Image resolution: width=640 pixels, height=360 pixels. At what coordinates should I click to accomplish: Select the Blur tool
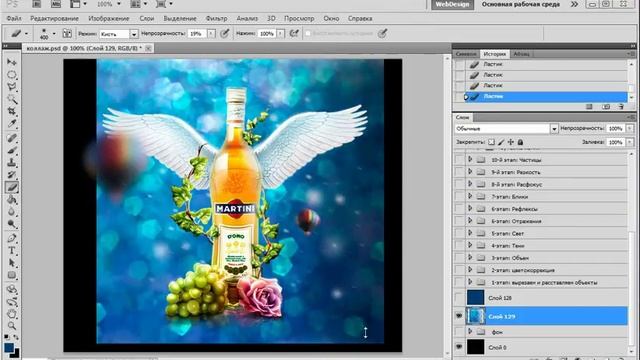pos(11,212)
